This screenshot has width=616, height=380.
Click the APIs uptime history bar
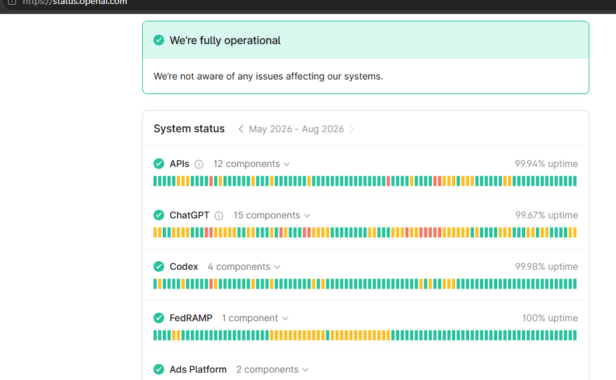tap(365, 181)
